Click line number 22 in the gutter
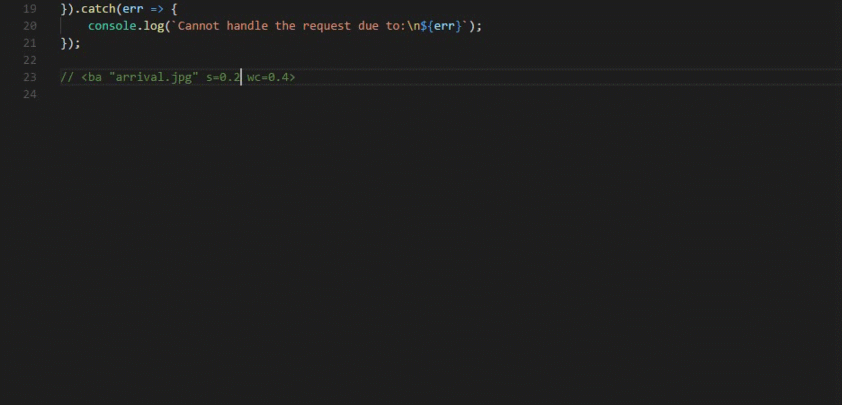Screen dimensions: 842x405 (30, 60)
